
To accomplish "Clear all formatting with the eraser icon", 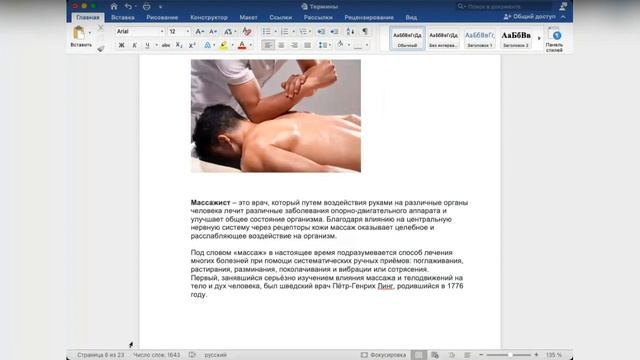I will pyautogui.click(x=247, y=31).
